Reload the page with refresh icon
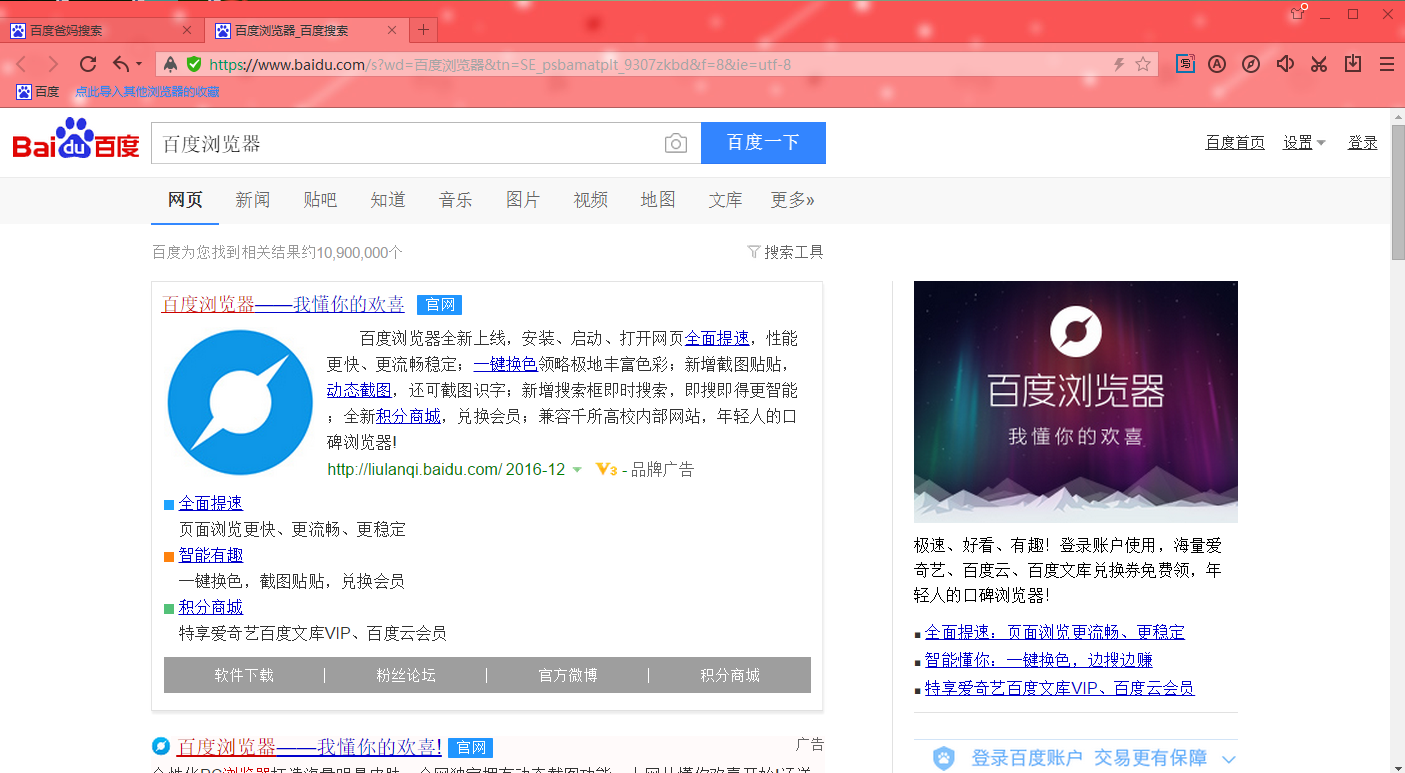1405x773 pixels. tap(88, 64)
